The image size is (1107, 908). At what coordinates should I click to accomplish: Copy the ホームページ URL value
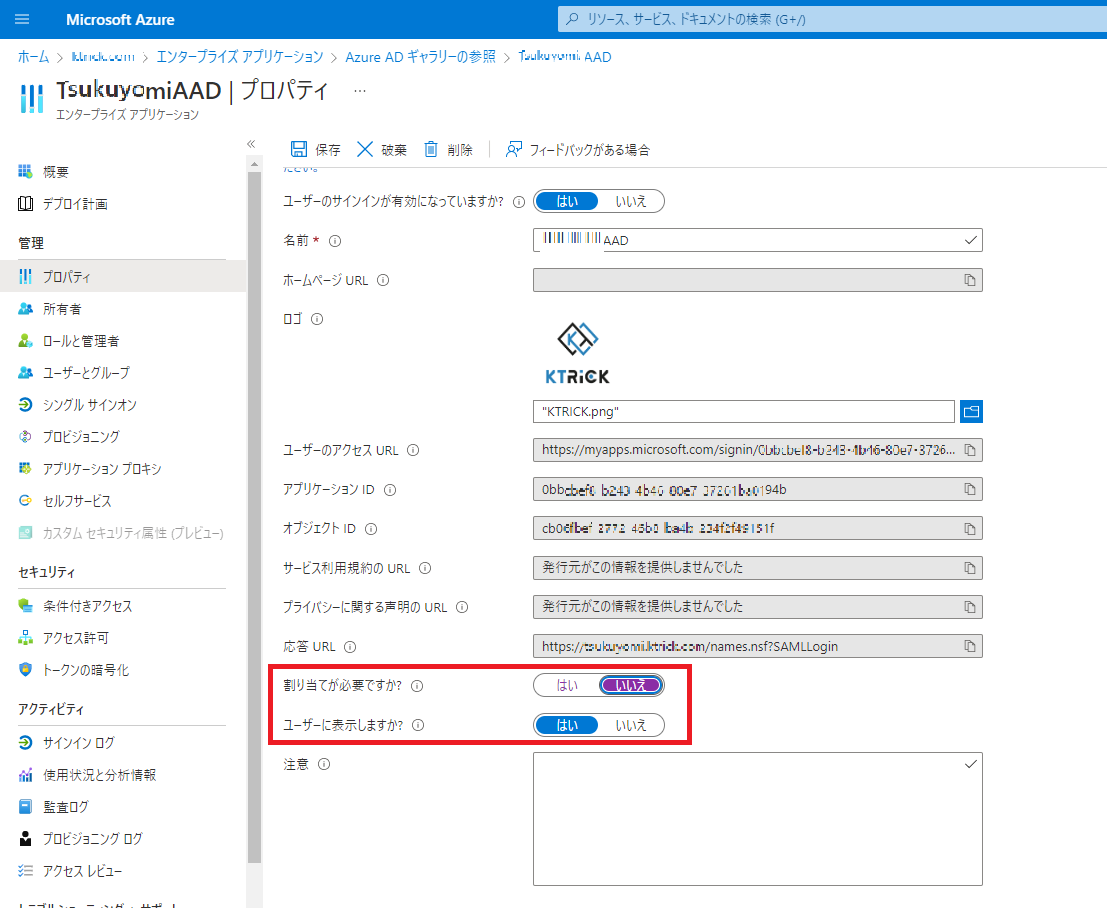(x=970, y=280)
